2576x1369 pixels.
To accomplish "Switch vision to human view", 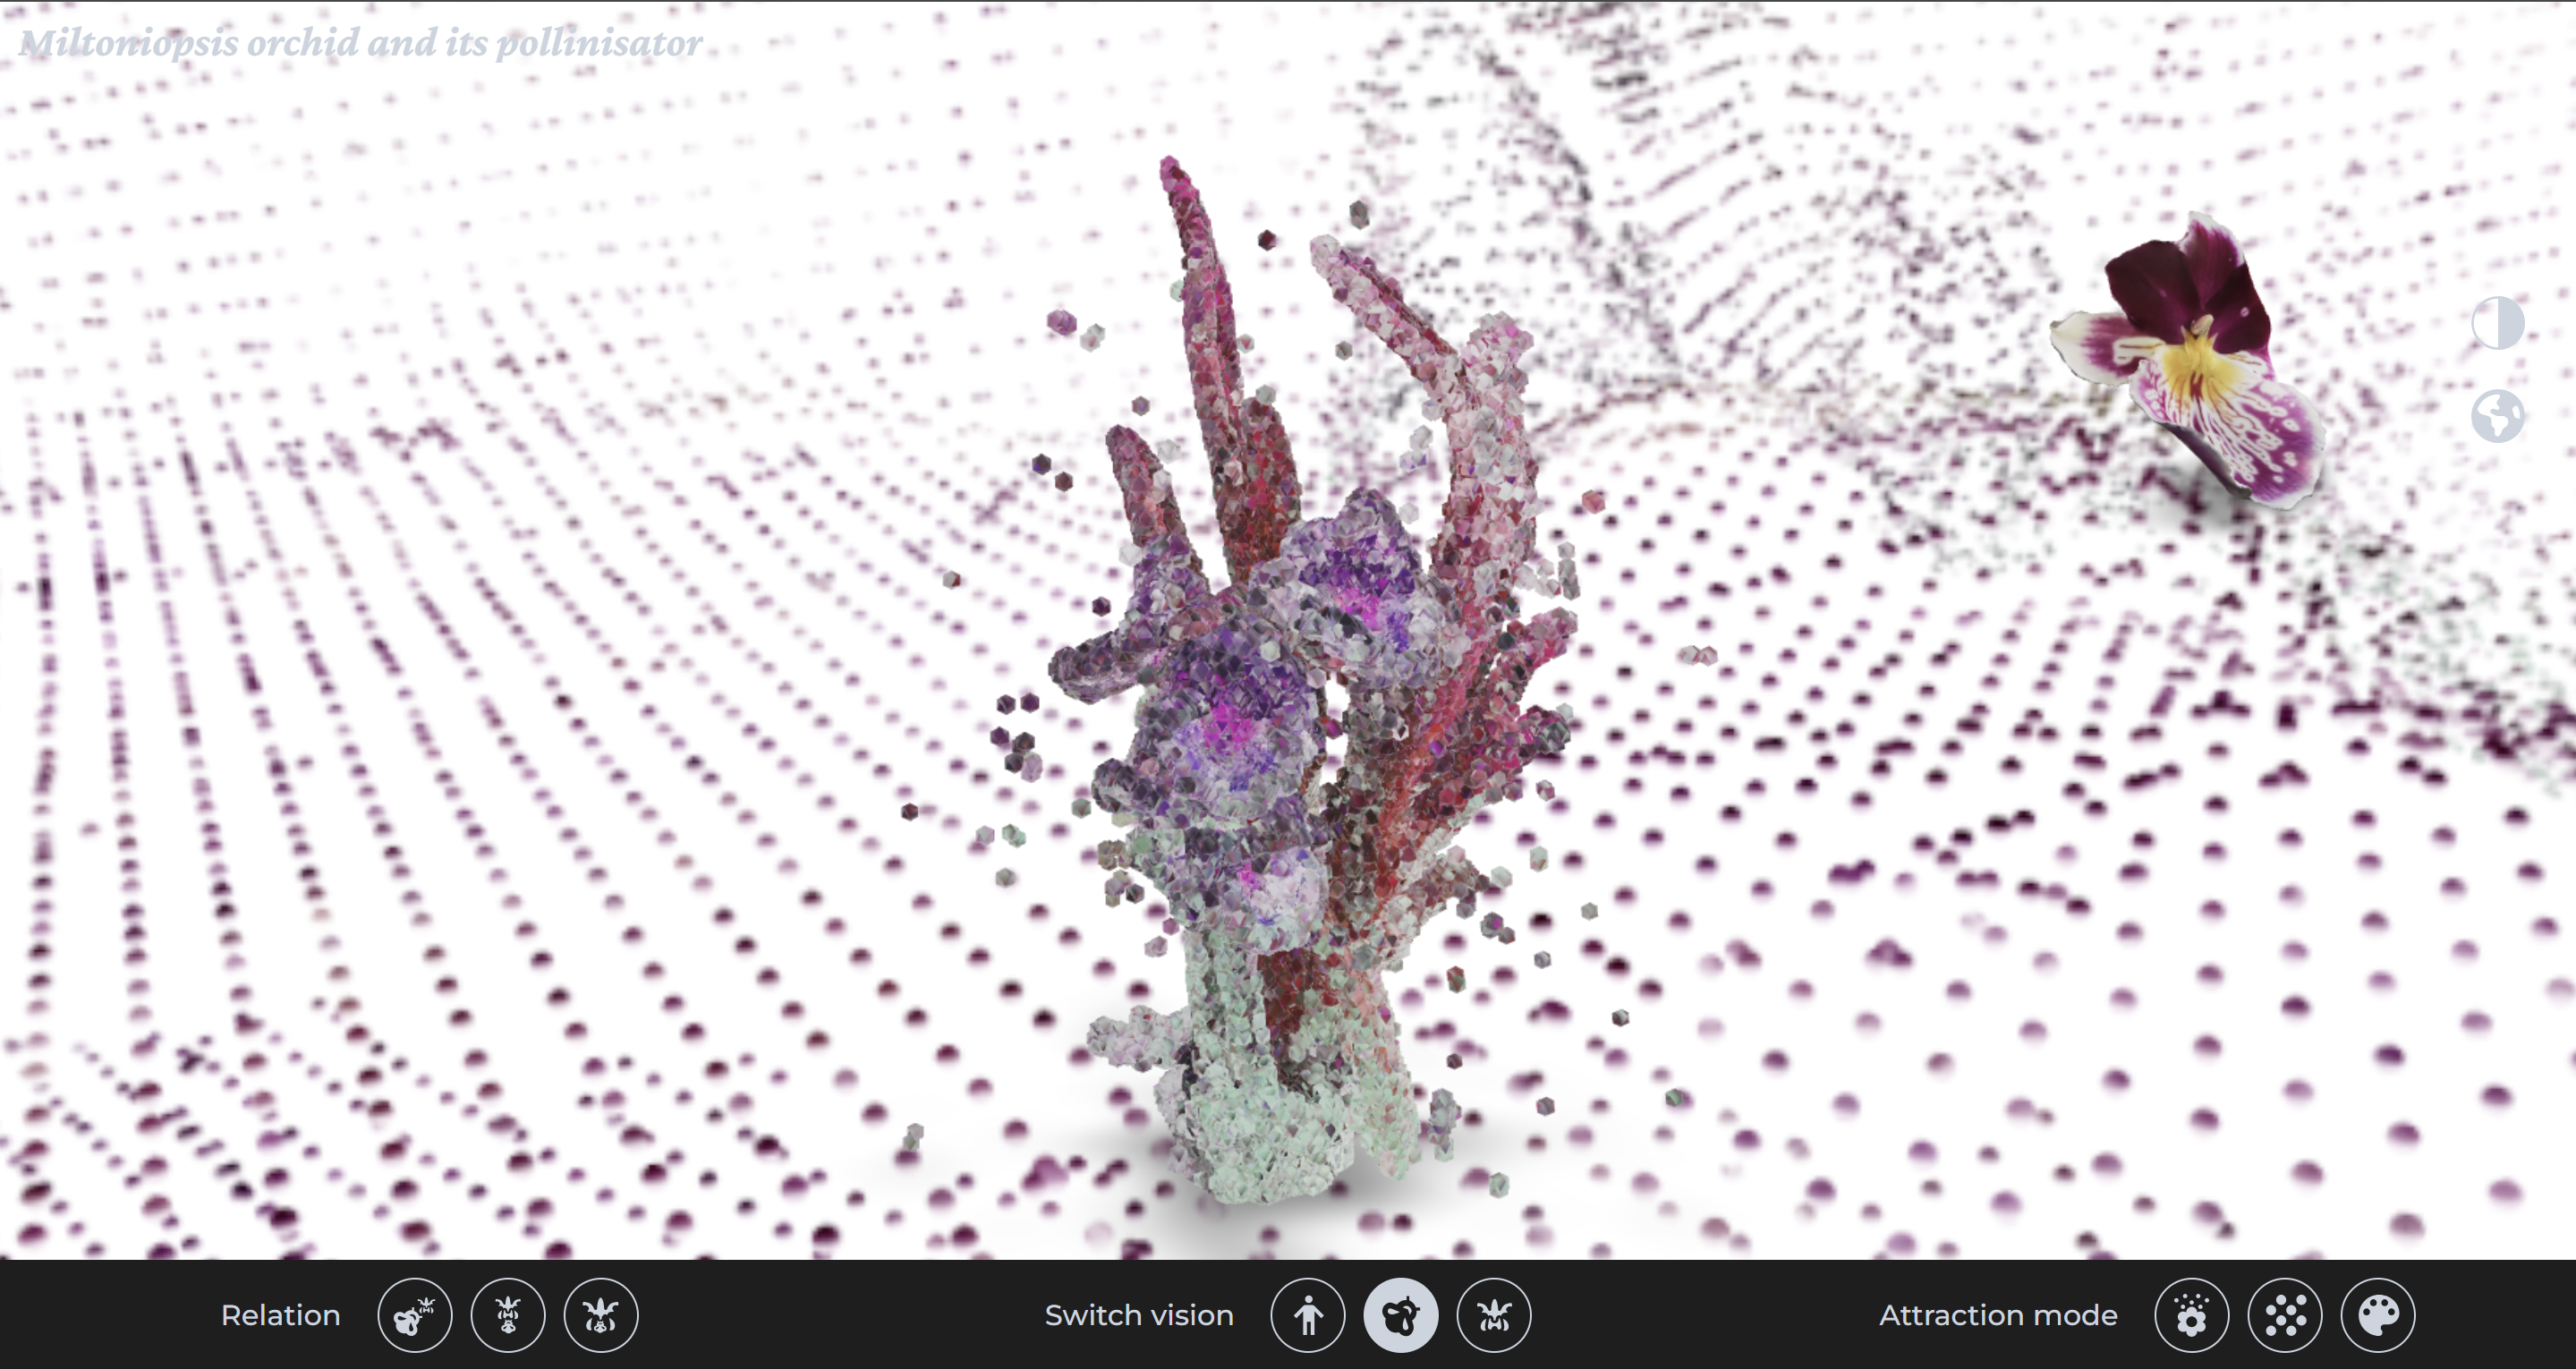I will tap(1307, 1315).
